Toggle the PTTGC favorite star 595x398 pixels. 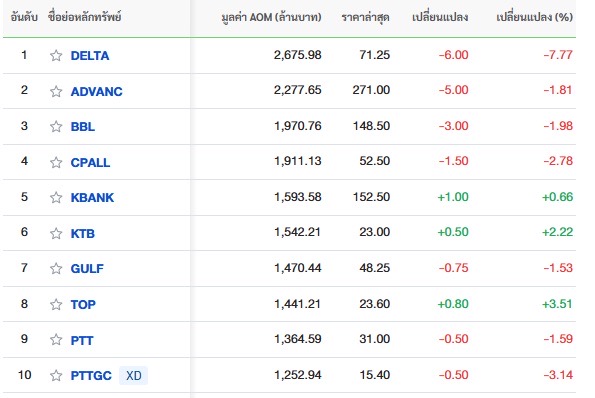coord(56,375)
